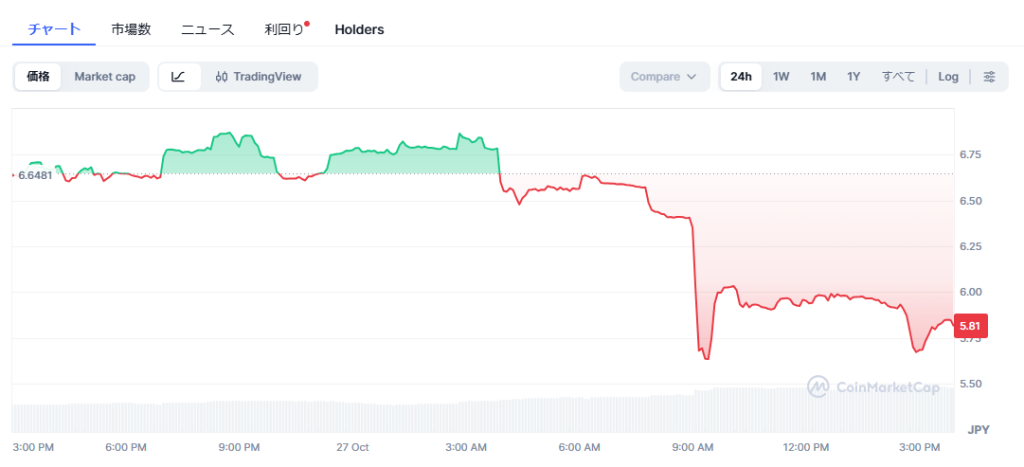Enable the Log scale
The width and height of the screenshot is (1024, 467).
[x=948, y=77]
